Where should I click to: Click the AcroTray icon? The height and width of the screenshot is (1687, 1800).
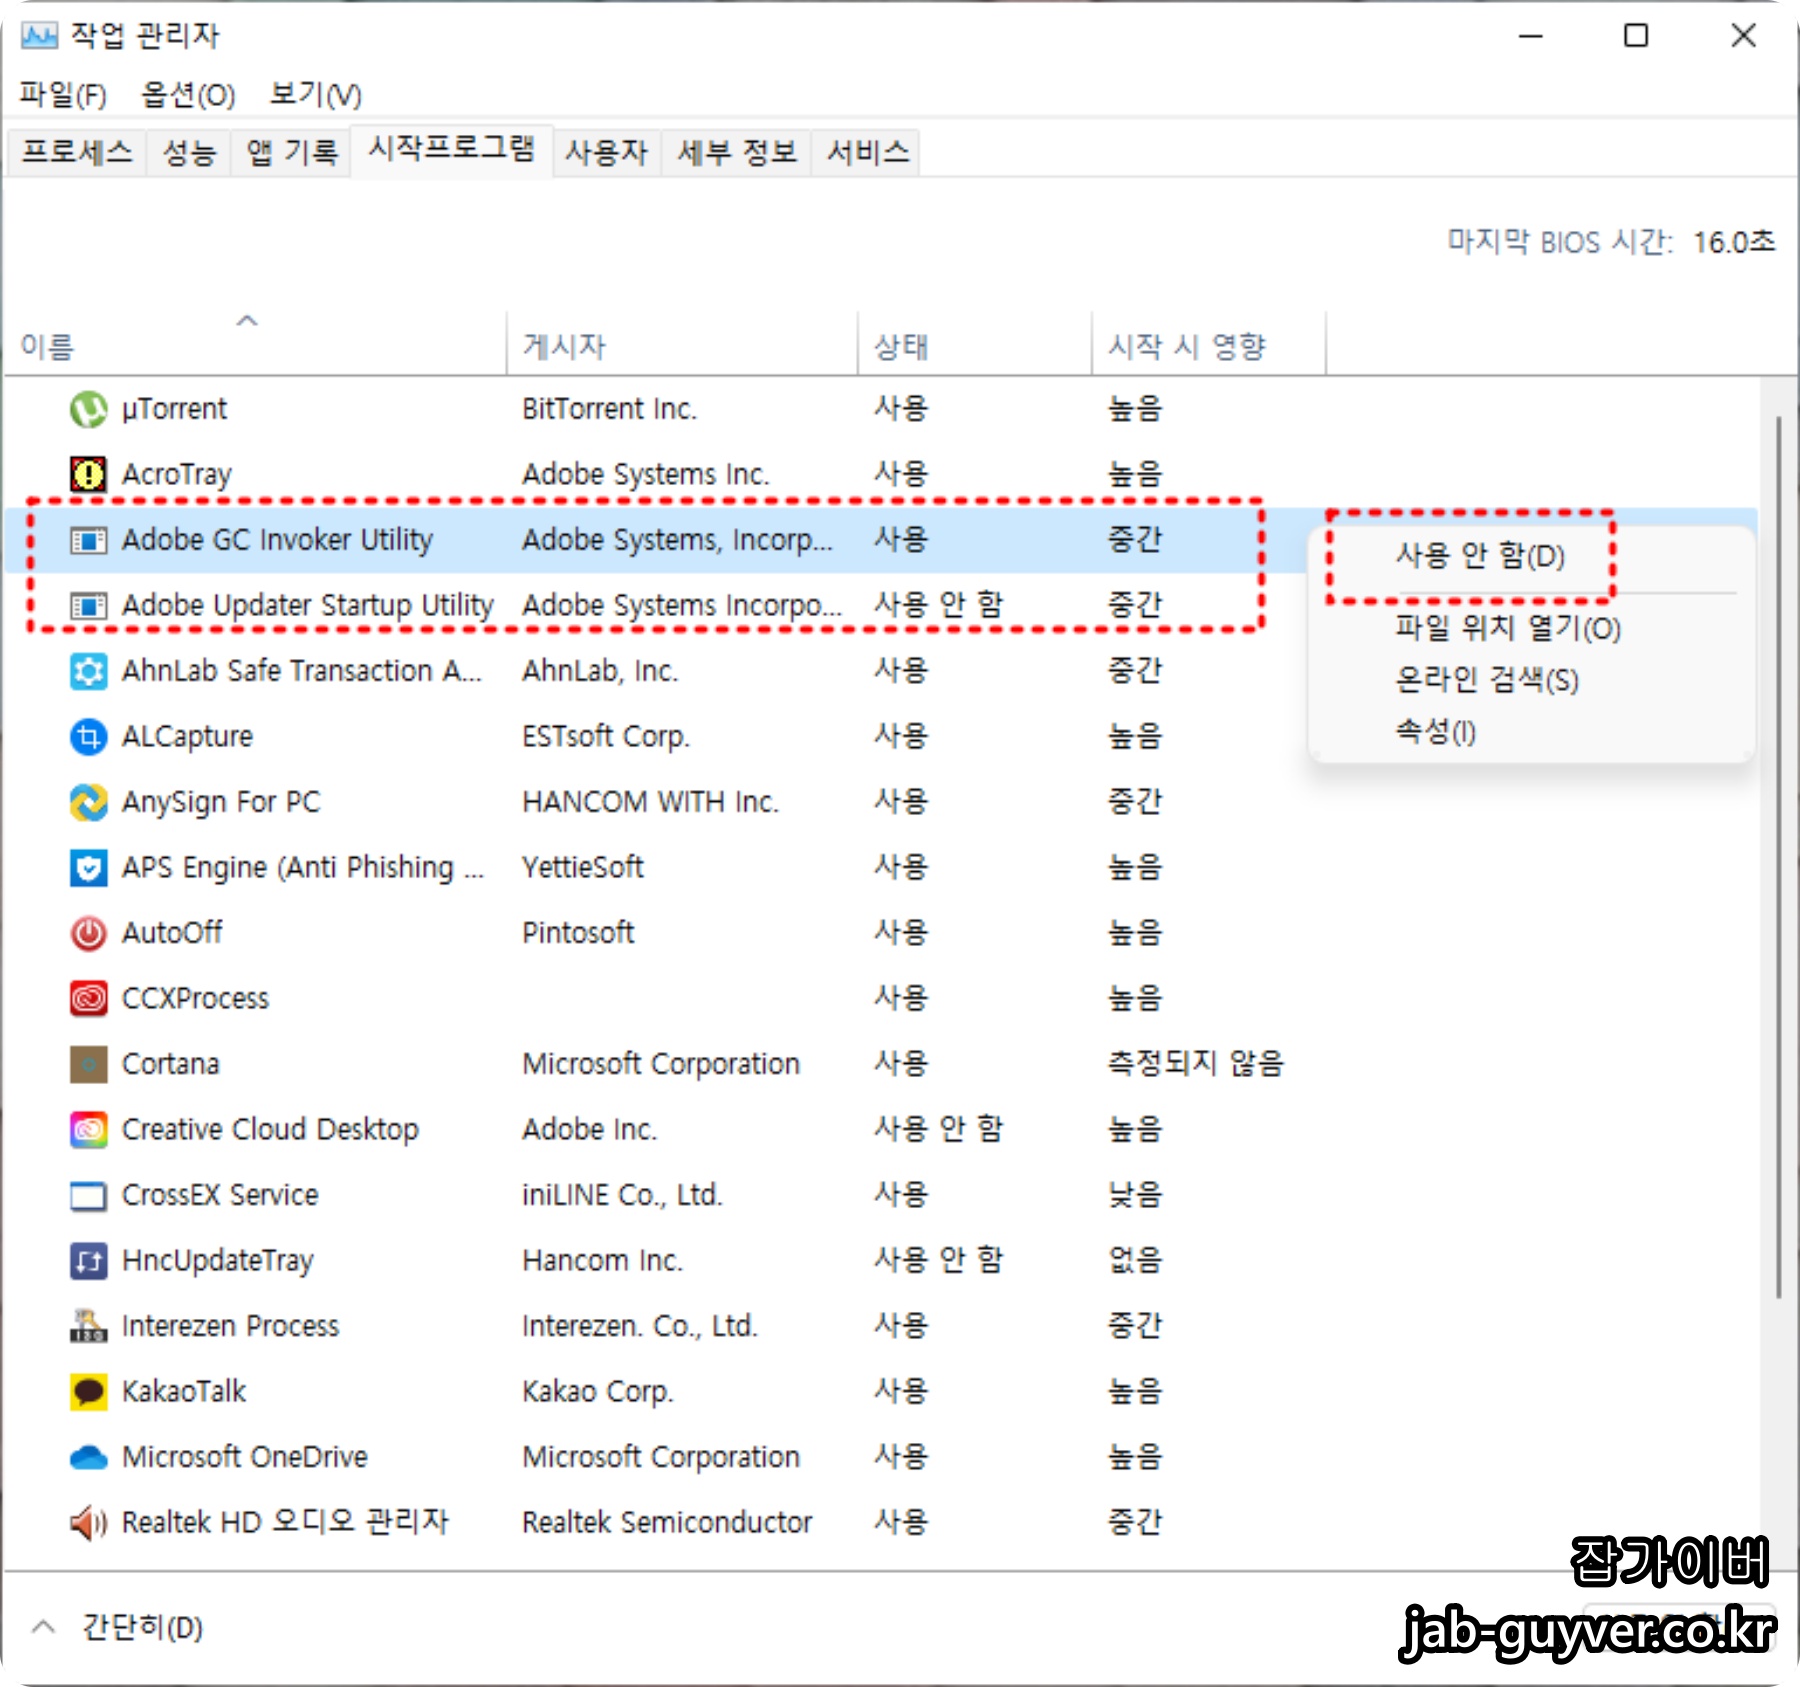(88, 474)
